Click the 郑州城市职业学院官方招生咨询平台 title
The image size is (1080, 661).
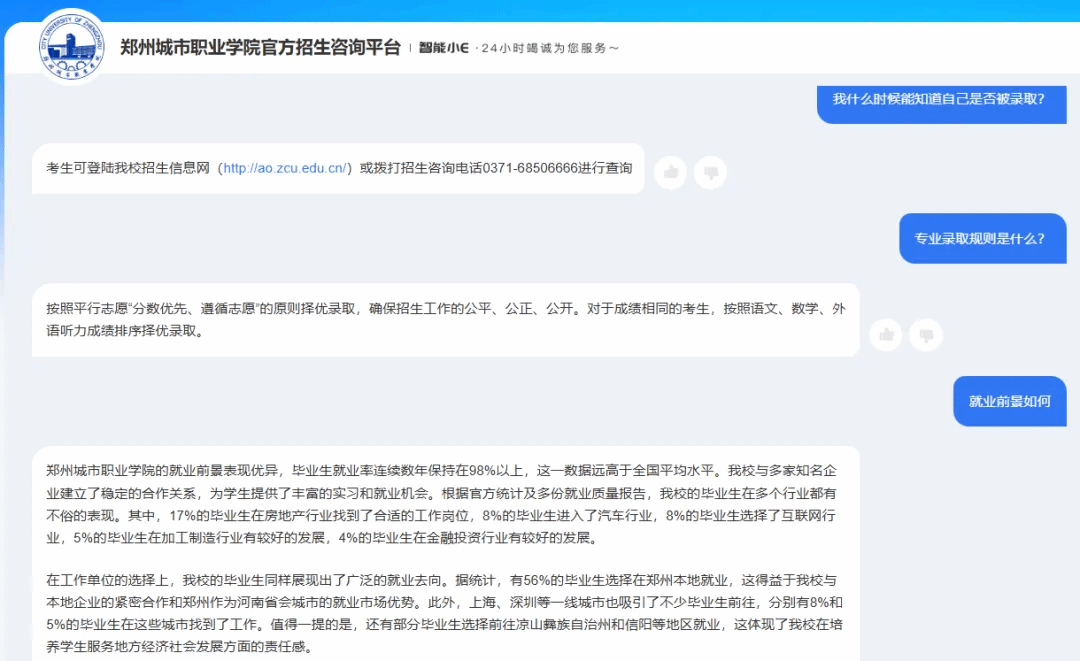tap(260, 47)
